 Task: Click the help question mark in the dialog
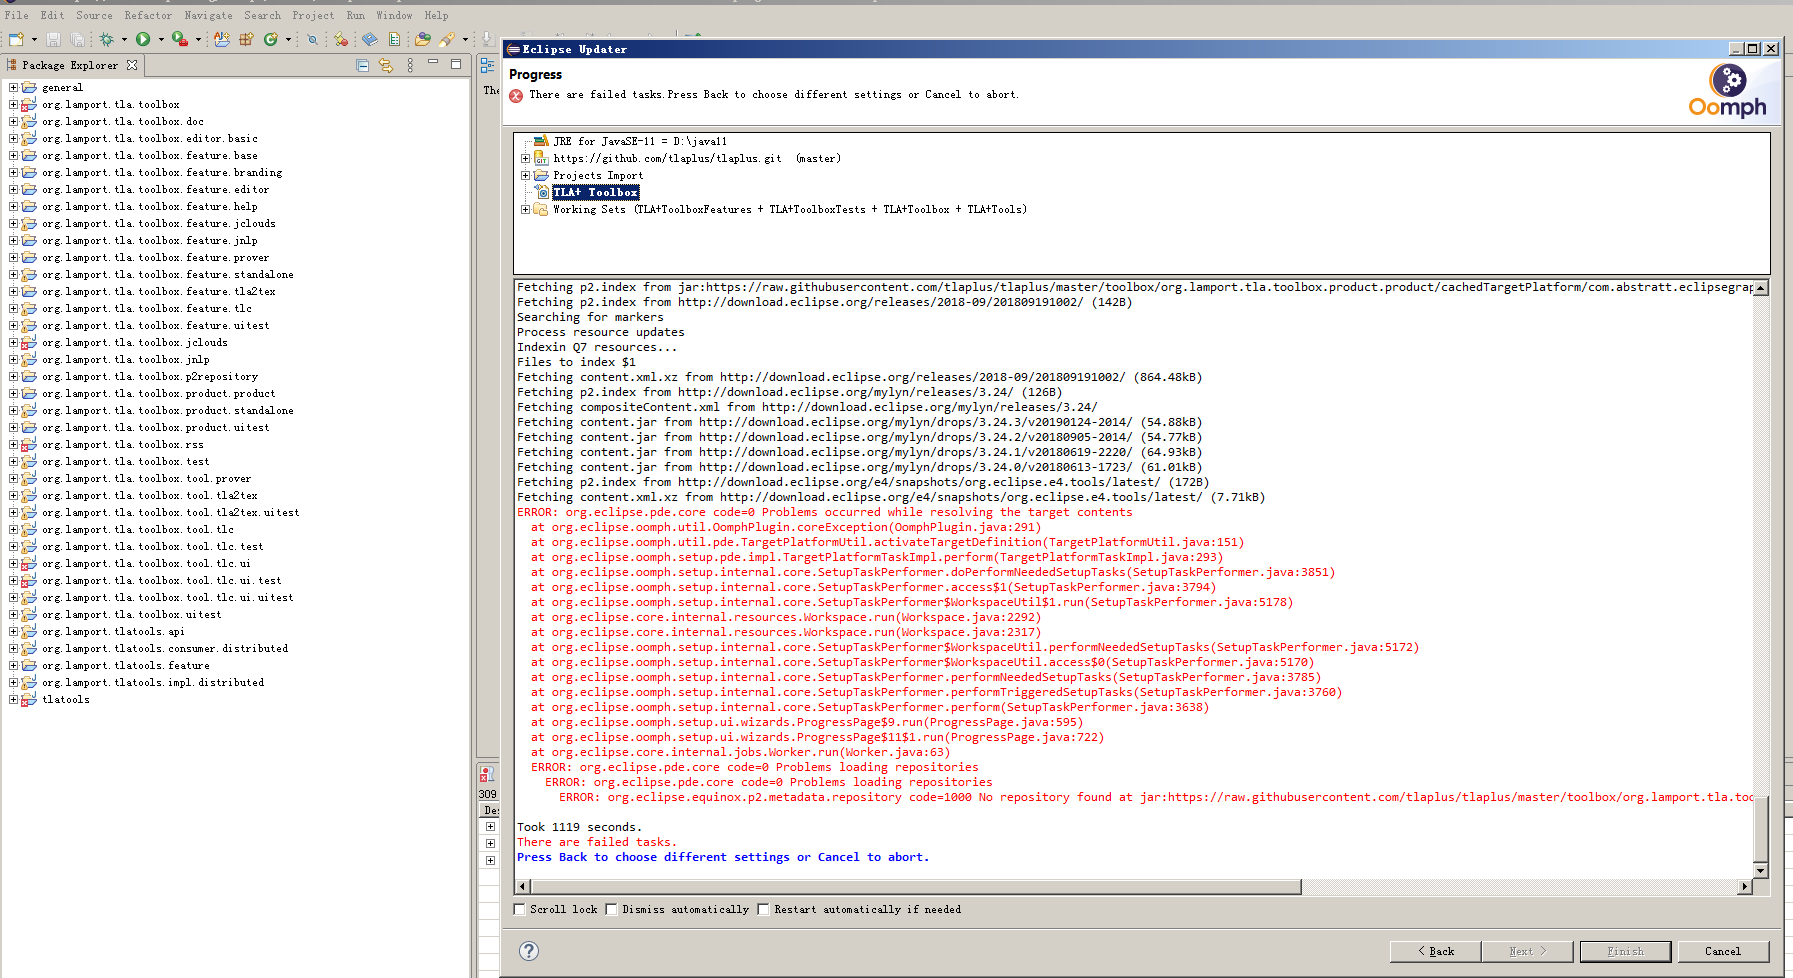[x=528, y=951]
